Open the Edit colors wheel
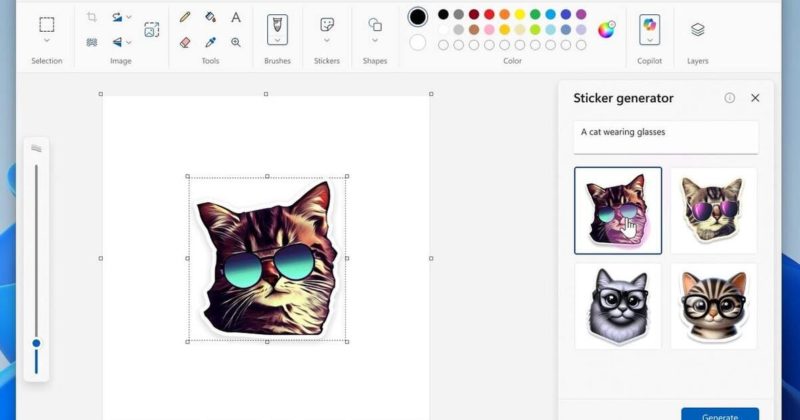 (x=606, y=29)
